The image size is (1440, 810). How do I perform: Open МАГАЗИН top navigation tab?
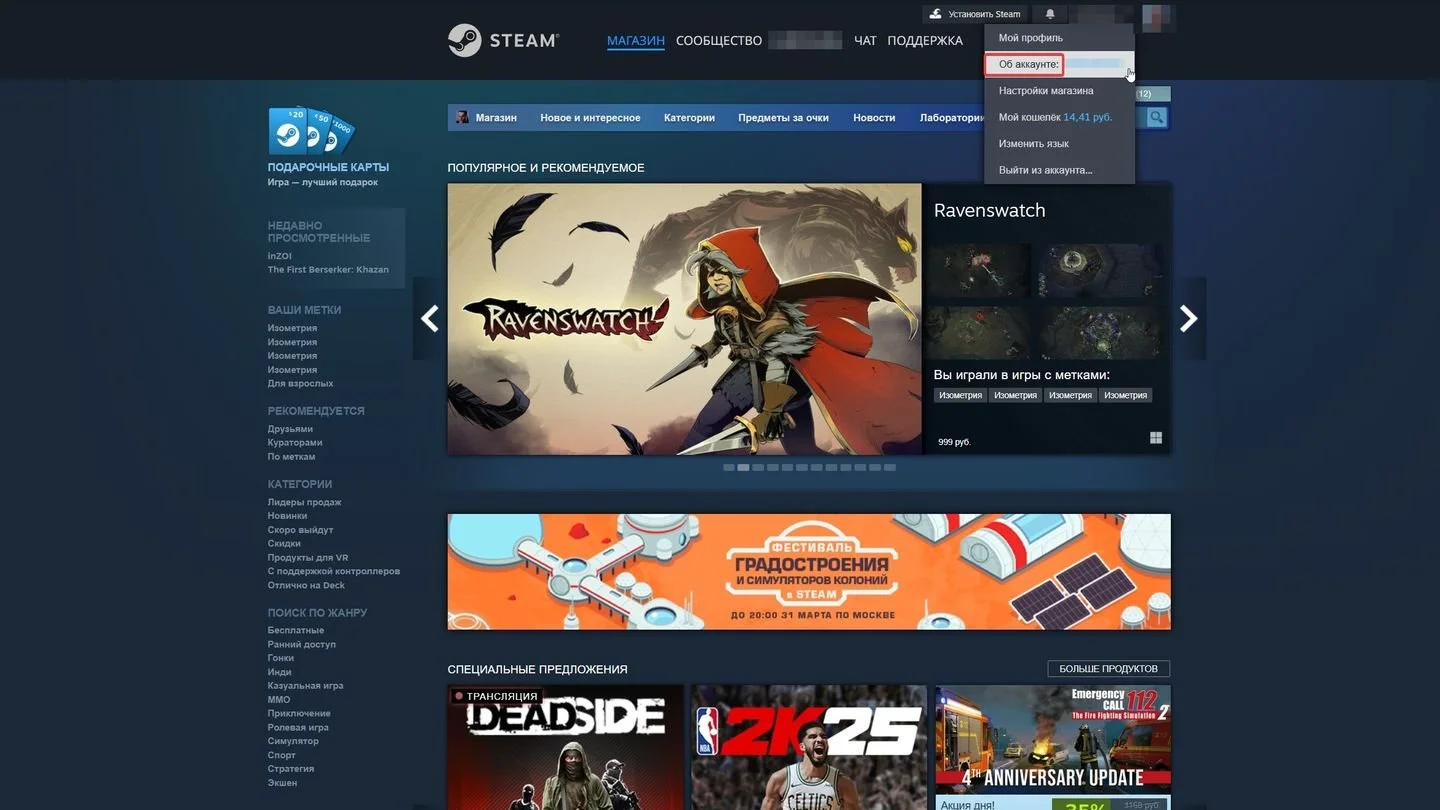pos(636,41)
